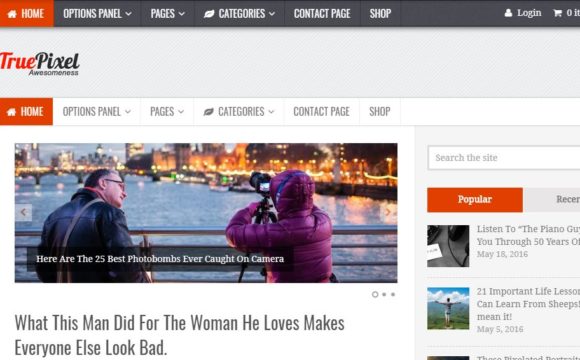Click the leaf icon beside CATEGORIES in the white nav

tap(209, 112)
